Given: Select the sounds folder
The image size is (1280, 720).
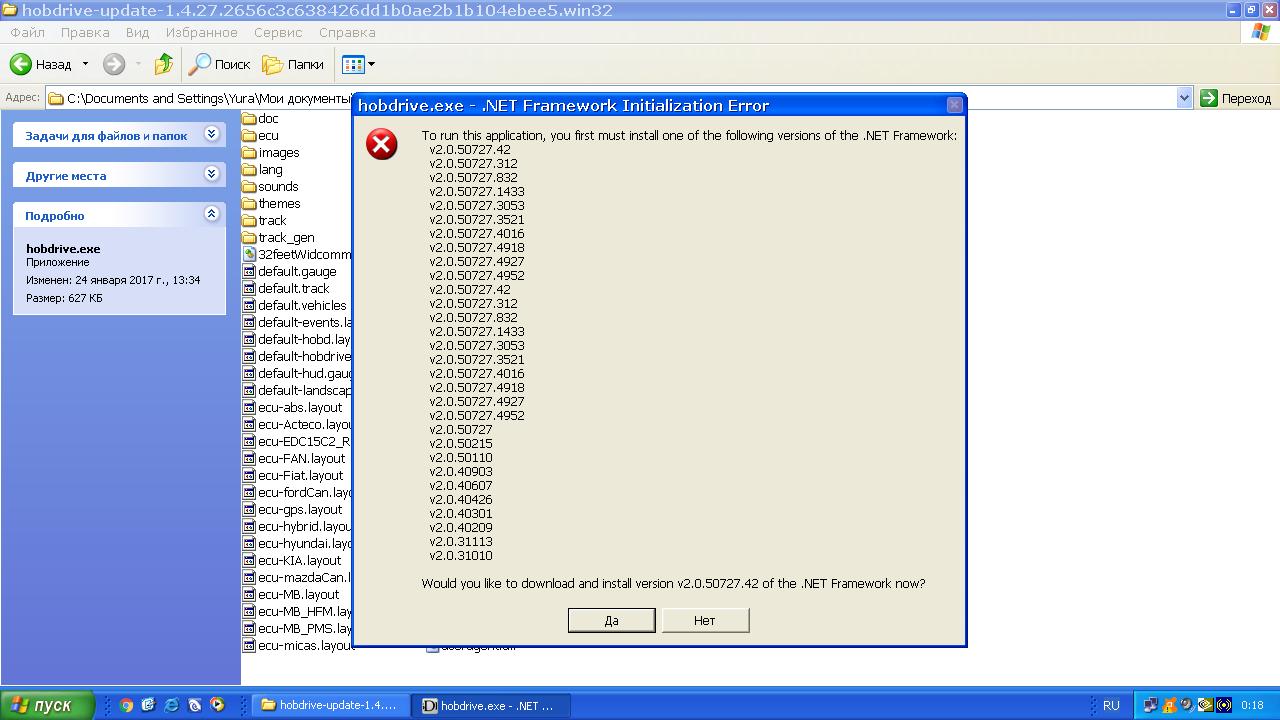Looking at the screenshot, I should pos(270,186).
